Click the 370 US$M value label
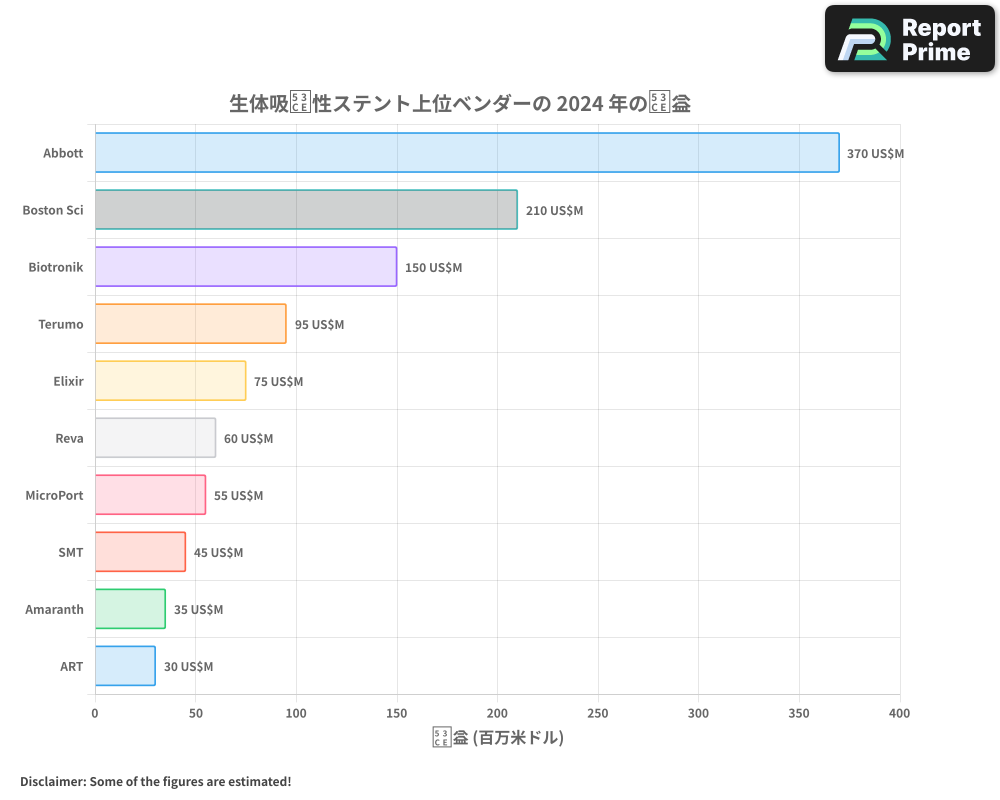 click(873, 154)
